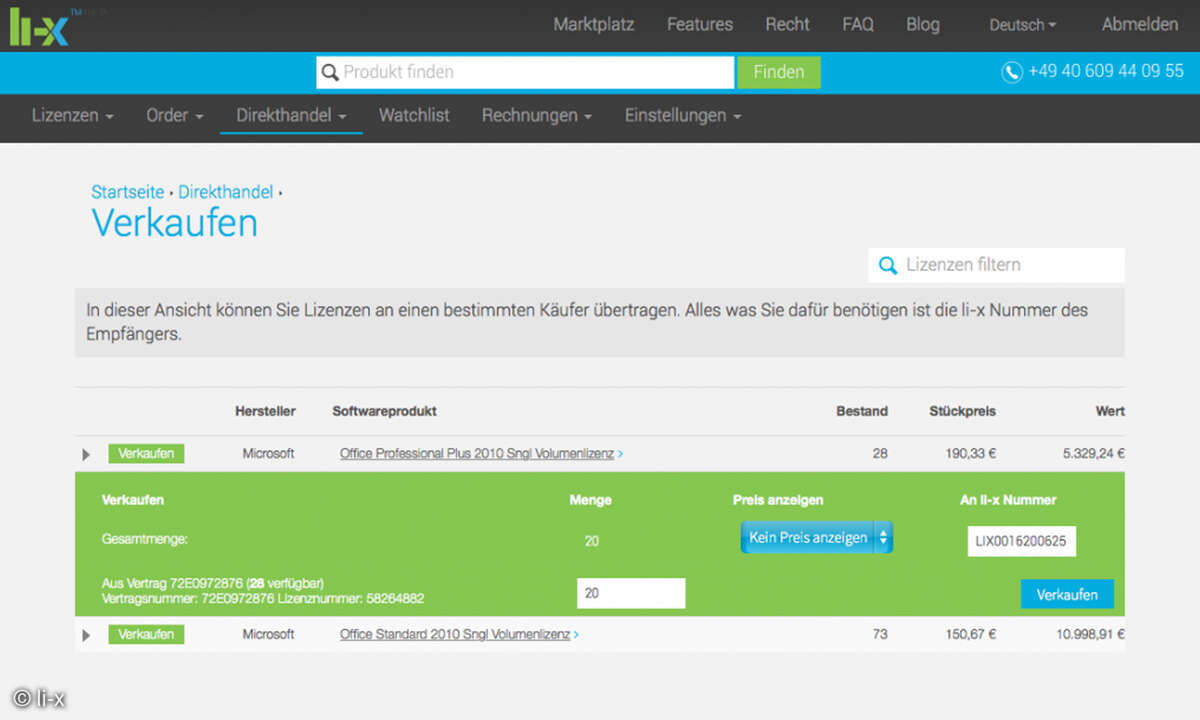This screenshot has width=1200, height=720.
Task: Click the Stückpreis column header
Action: click(x=962, y=411)
